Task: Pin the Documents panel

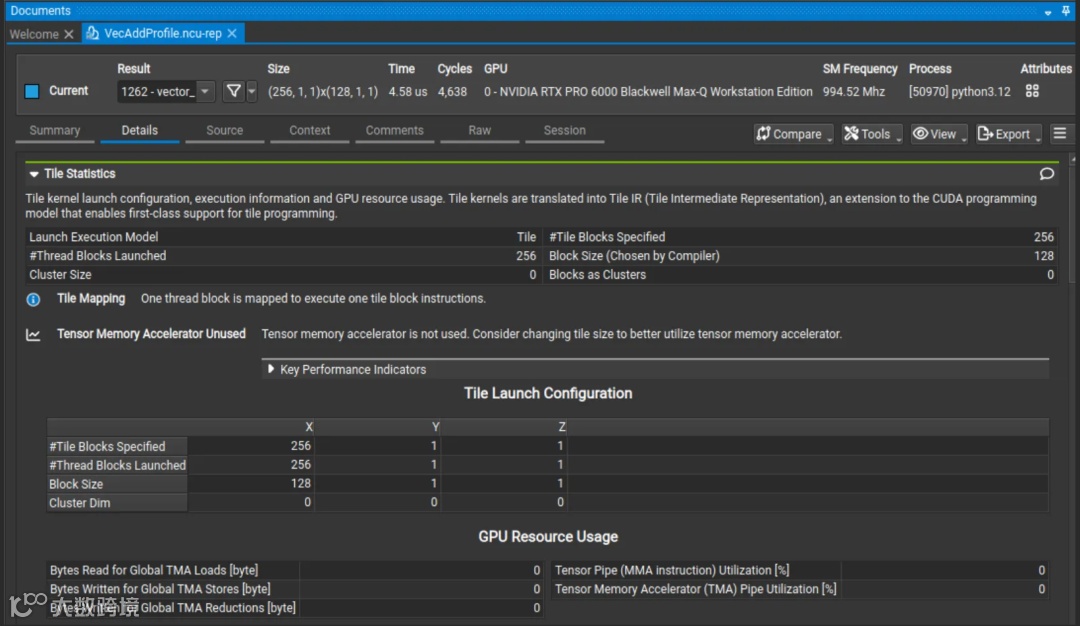Action: (1066, 10)
